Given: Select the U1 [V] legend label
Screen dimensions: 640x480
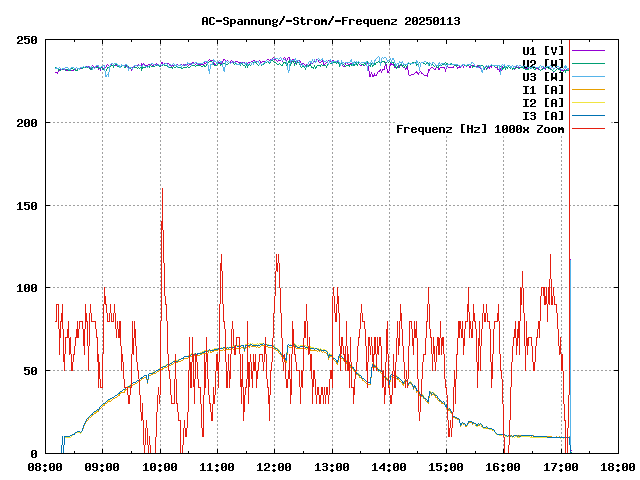Looking at the screenshot, I should click(543, 50).
